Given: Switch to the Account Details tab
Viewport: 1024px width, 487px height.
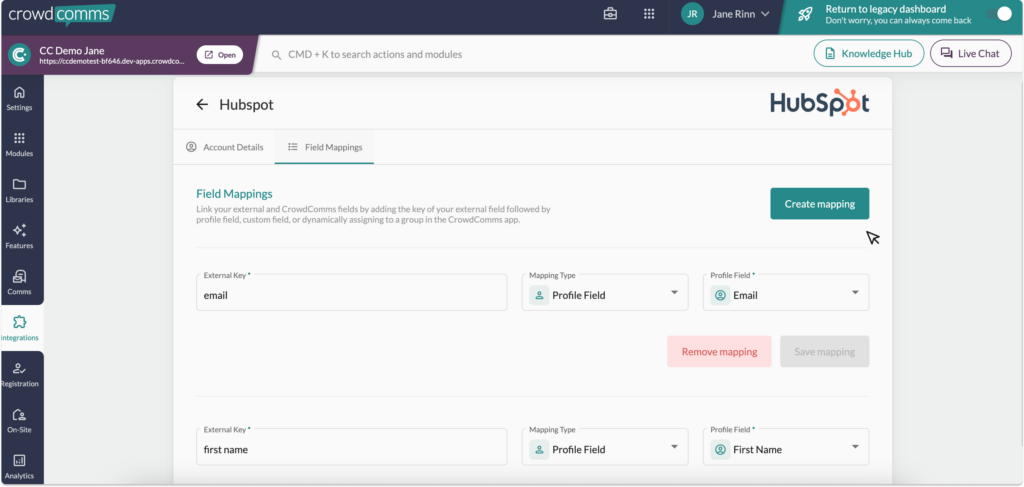Looking at the screenshot, I should 224,147.
